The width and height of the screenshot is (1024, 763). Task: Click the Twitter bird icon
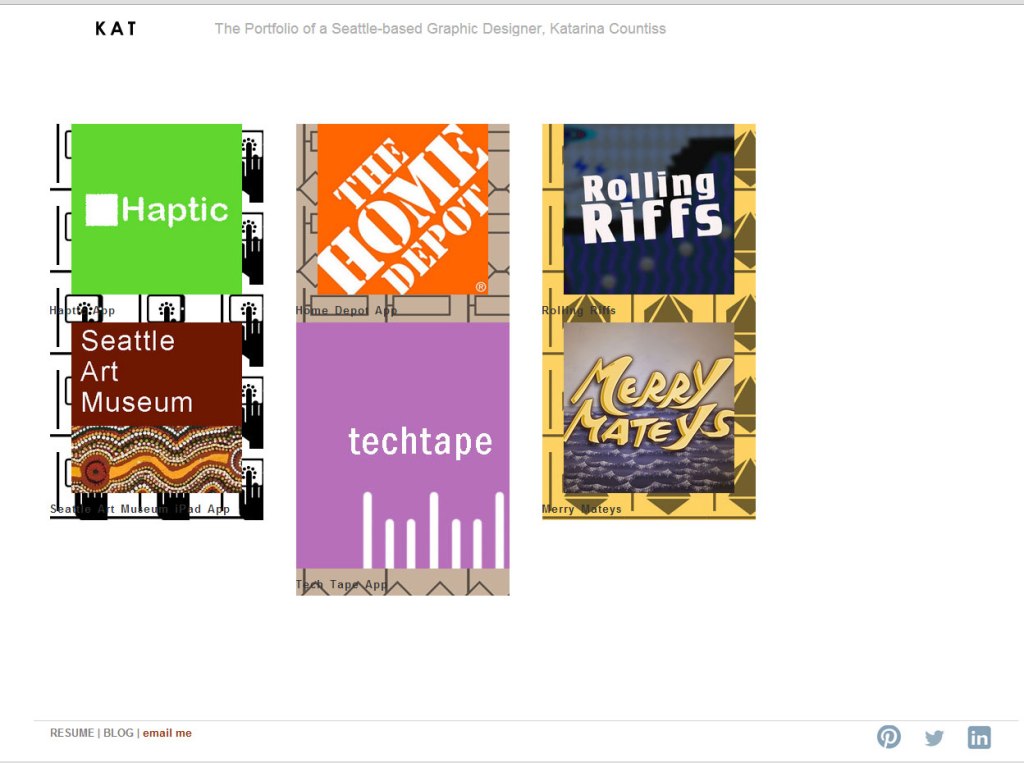pyautogui.click(x=934, y=738)
